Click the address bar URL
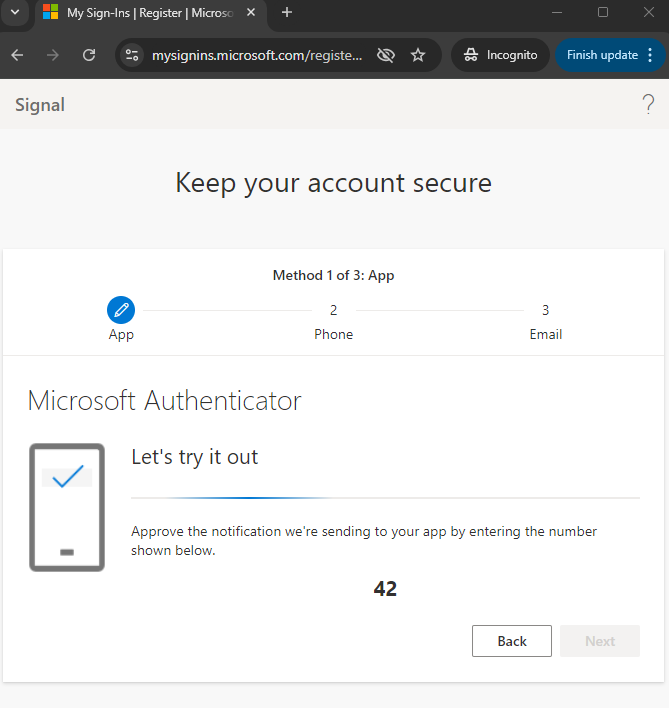 pos(257,55)
